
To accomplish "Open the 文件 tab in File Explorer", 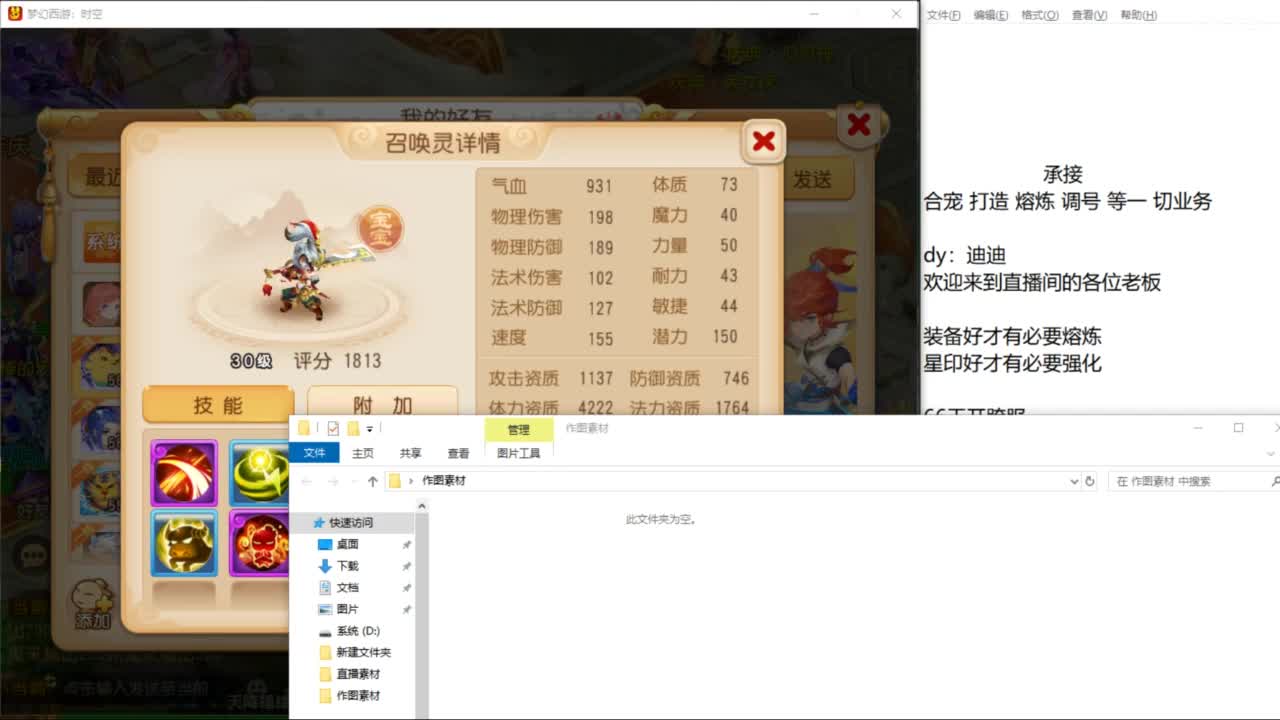I will pyautogui.click(x=314, y=453).
